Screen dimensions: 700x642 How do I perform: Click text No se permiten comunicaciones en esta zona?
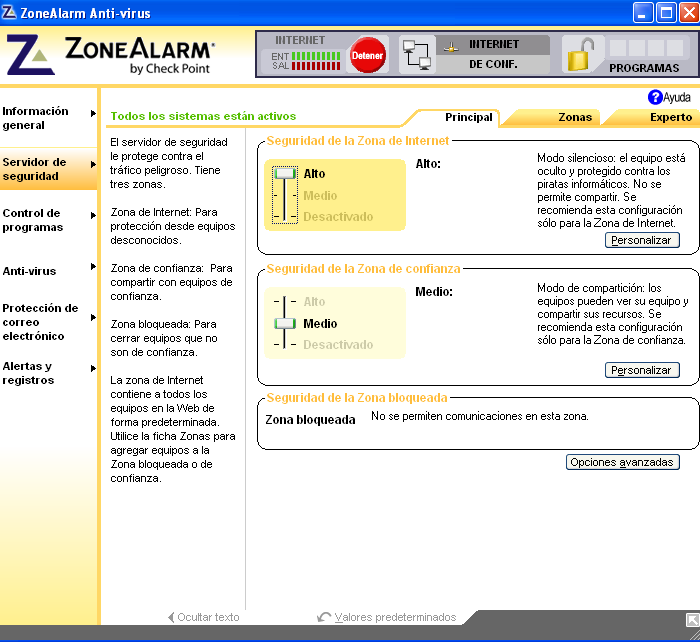click(x=480, y=416)
